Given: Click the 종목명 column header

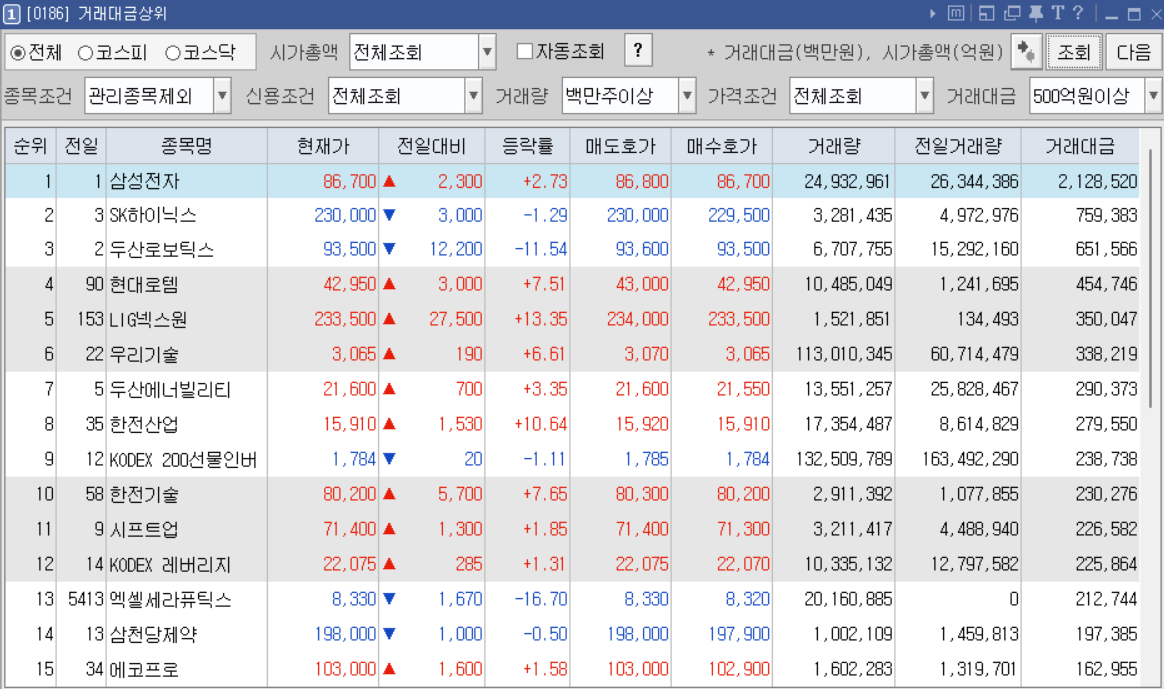Looking at the screenshot, I should point(186,146).
